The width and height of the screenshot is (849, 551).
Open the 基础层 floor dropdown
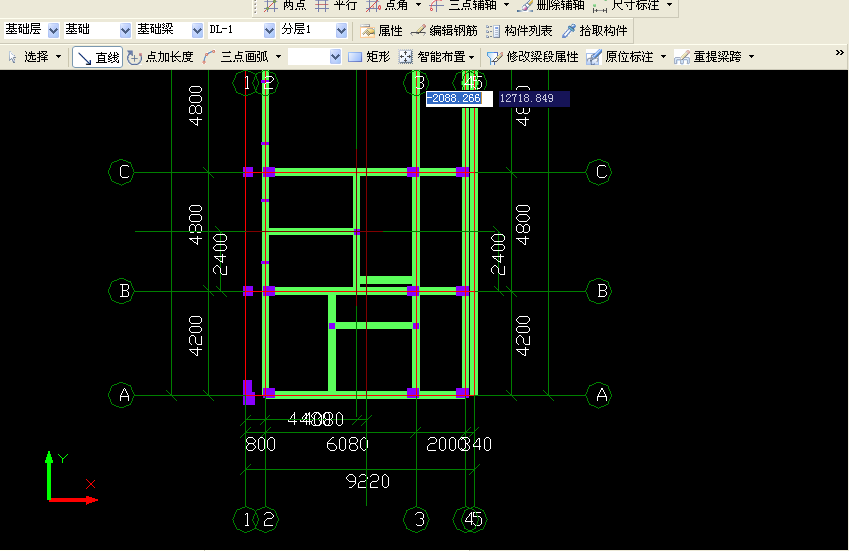tap(53, 30)
